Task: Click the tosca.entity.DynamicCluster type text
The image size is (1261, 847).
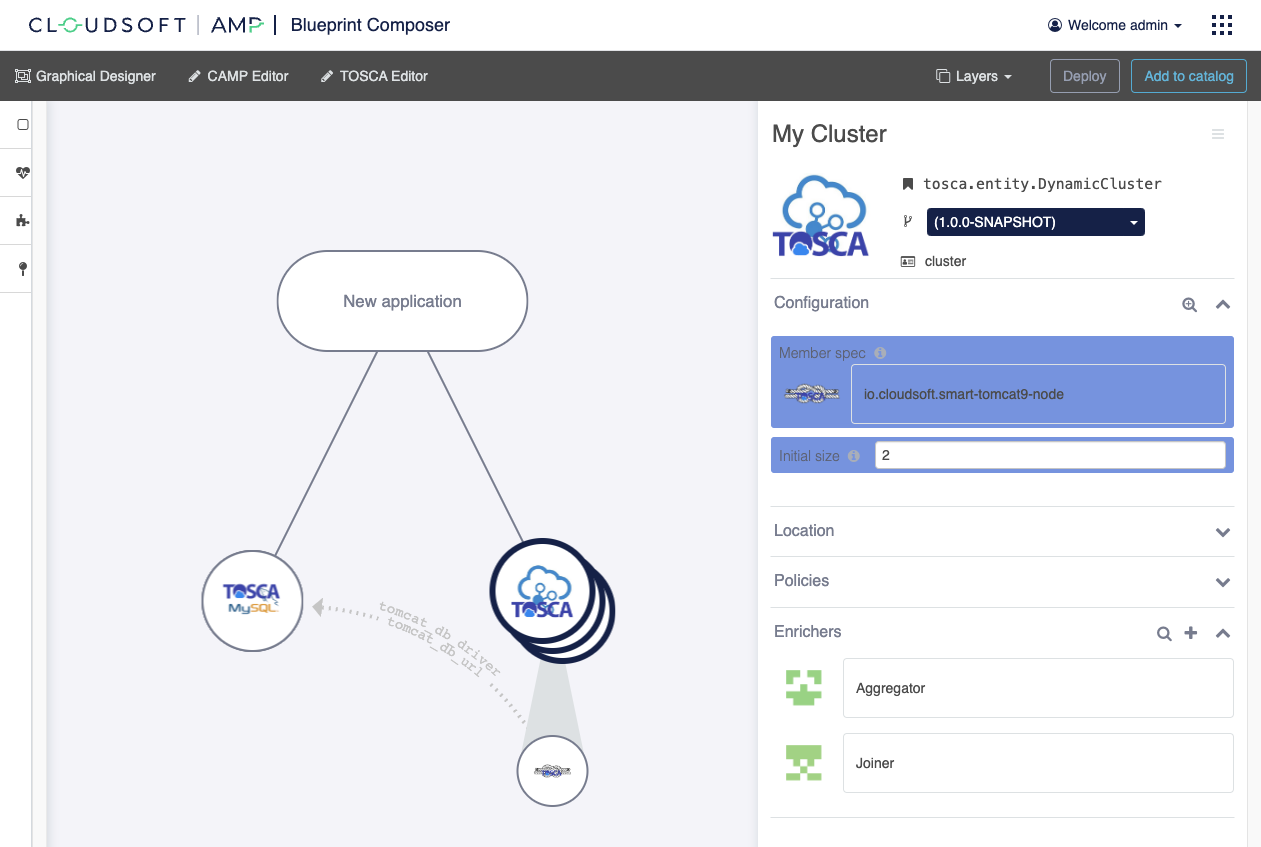Action: point(1042,184)
